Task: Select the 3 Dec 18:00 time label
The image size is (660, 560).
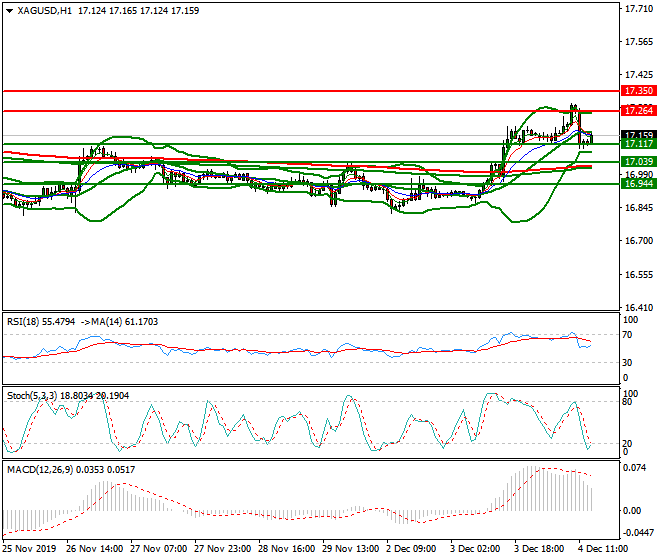Action: point(539,549)
